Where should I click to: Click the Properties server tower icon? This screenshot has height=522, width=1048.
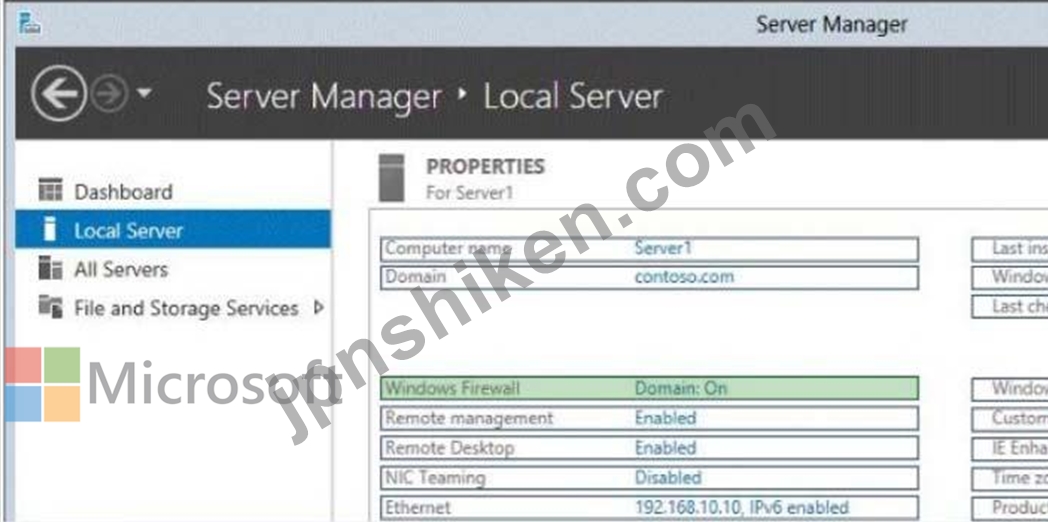coord(391,178)
